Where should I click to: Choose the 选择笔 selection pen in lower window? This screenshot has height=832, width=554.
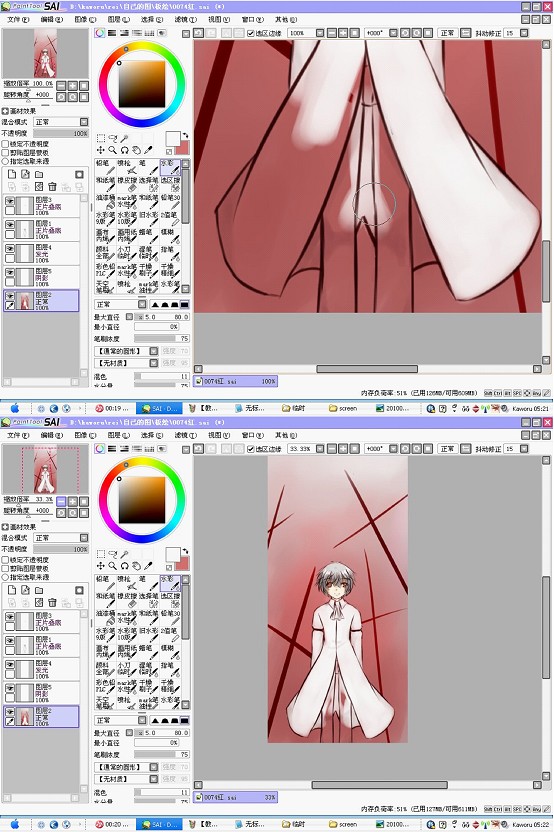tap(149, 600)
